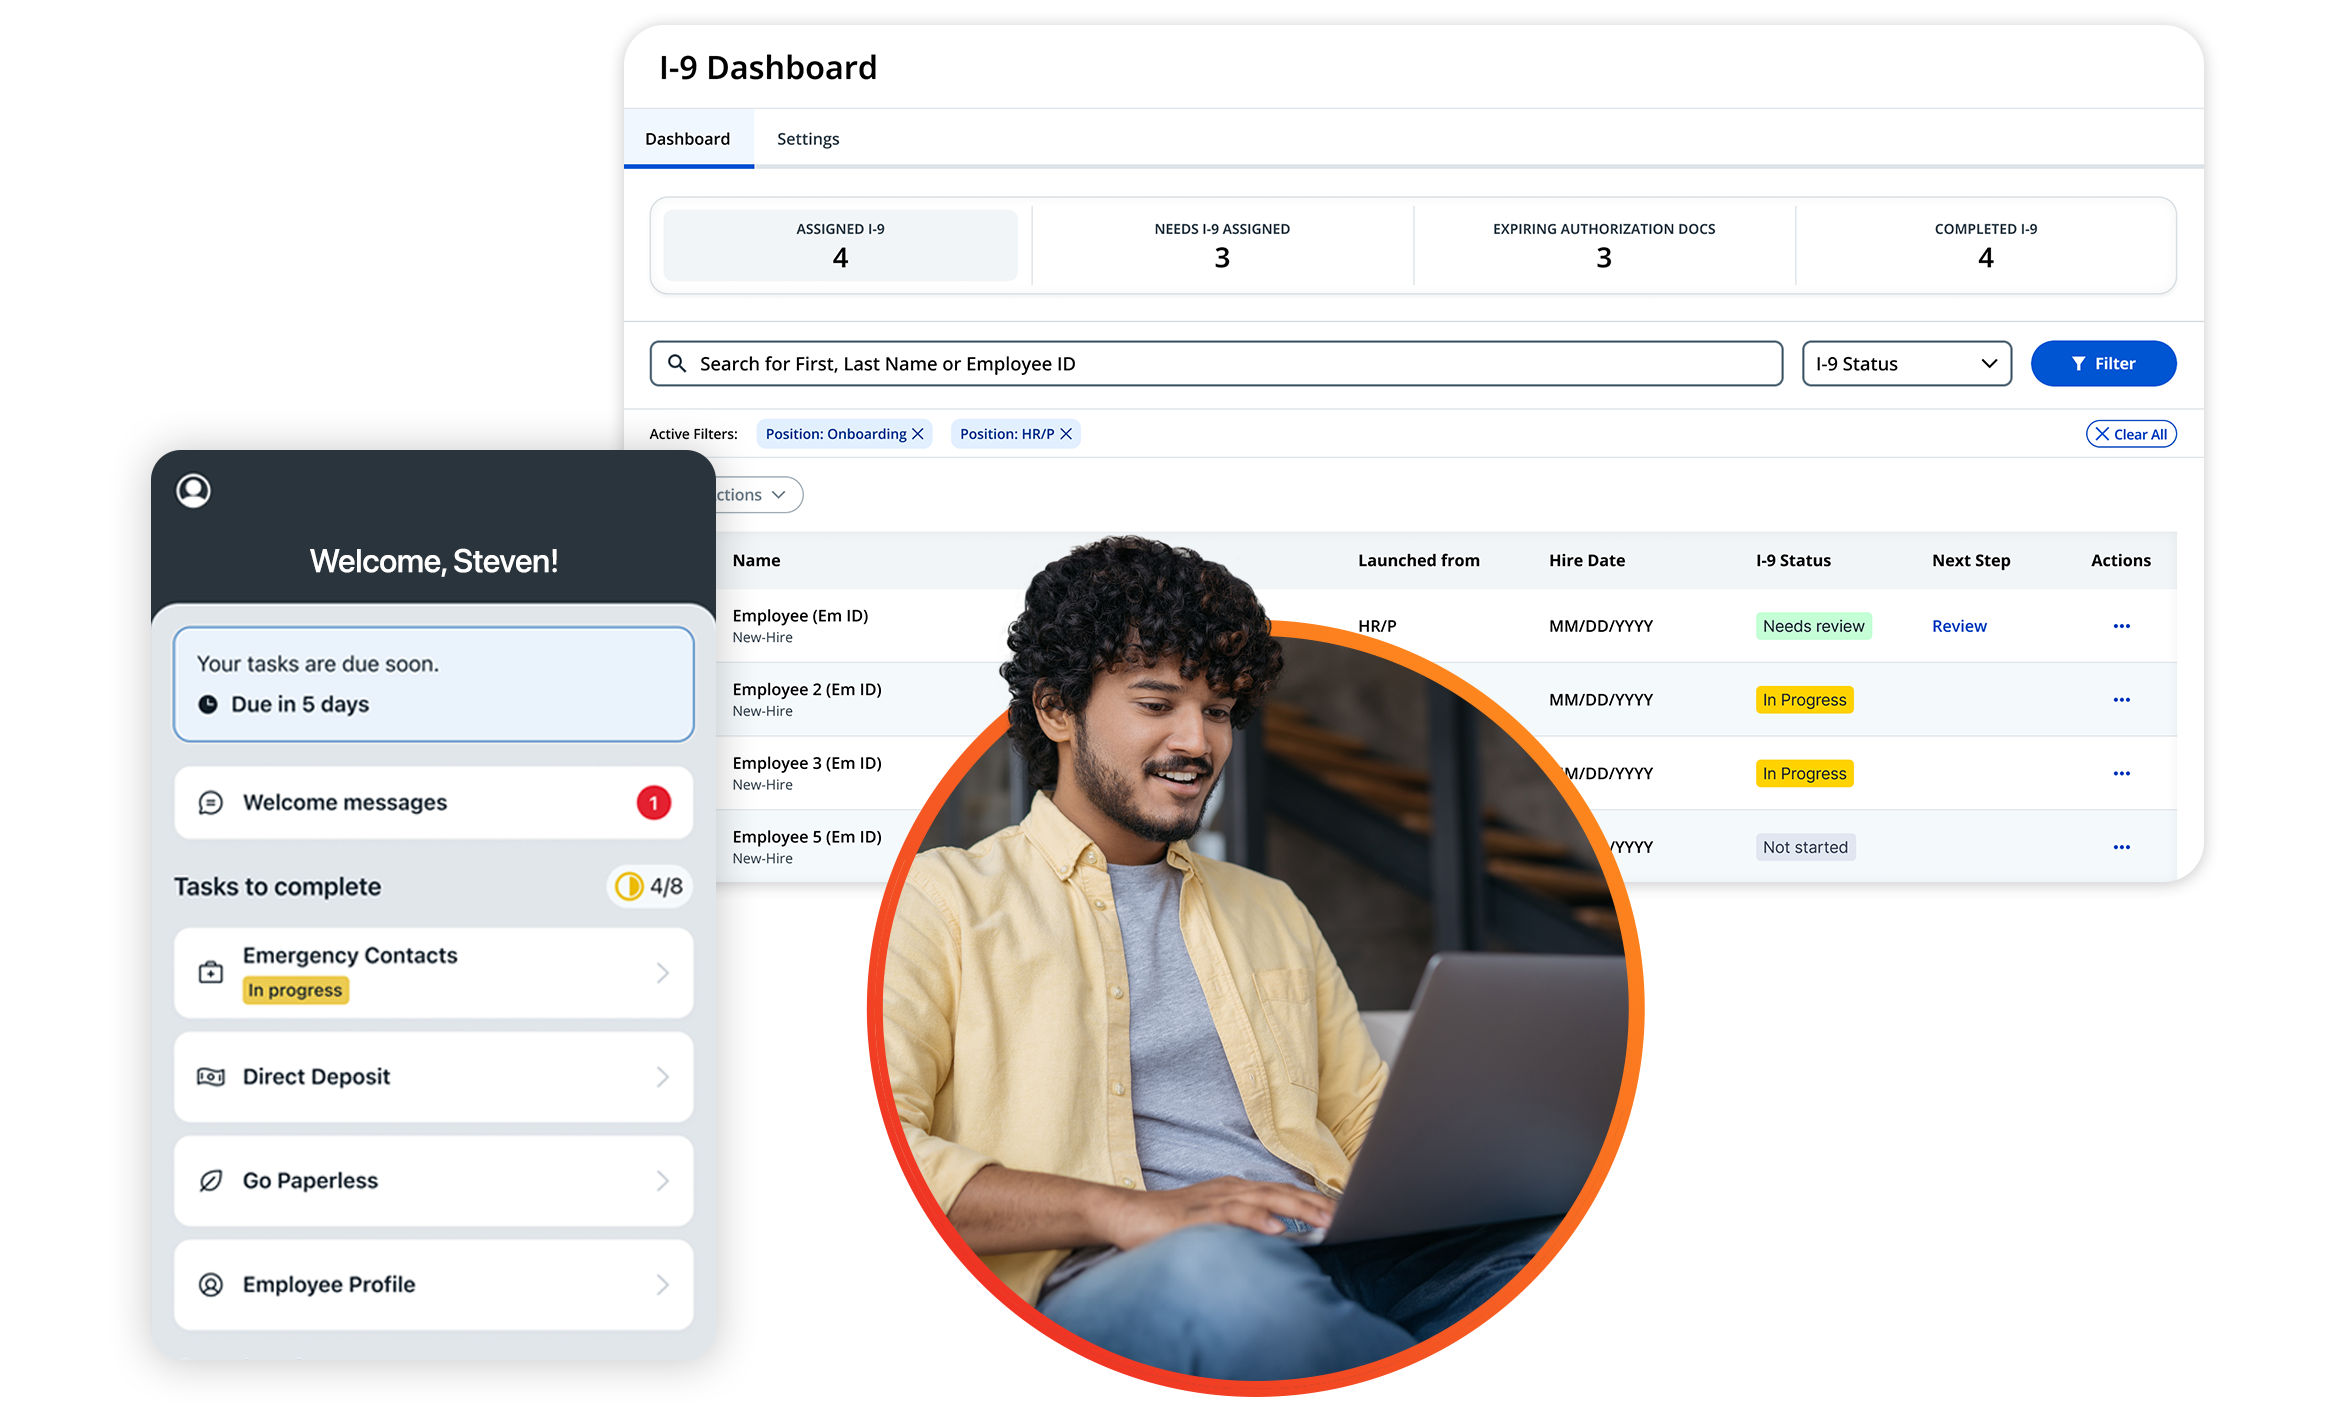This screenshot has width=2340, height=1420.
Task: Switch to the Dashboard tab
Action: coord(688,139)
